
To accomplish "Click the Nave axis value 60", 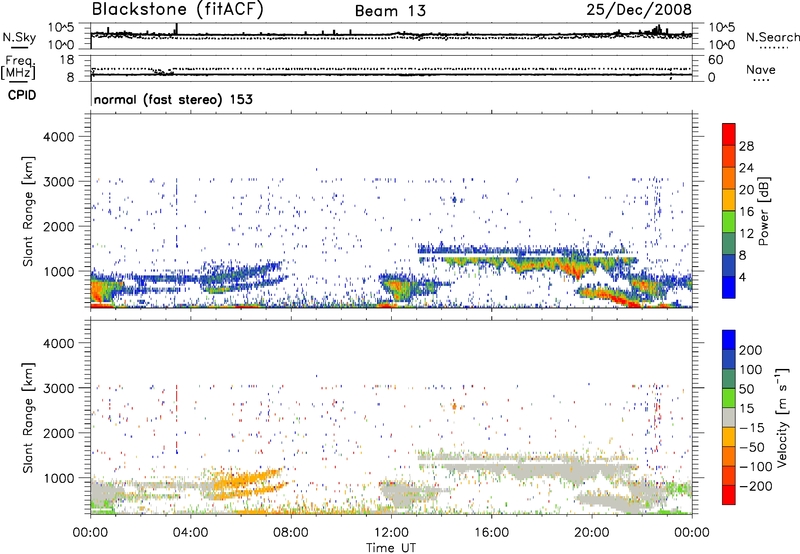I will [x=715, y=60].
